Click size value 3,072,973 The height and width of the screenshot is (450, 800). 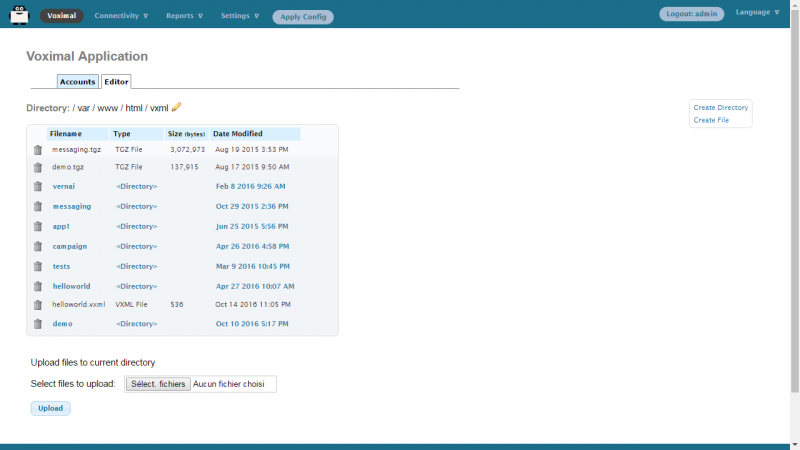(187, 149)
